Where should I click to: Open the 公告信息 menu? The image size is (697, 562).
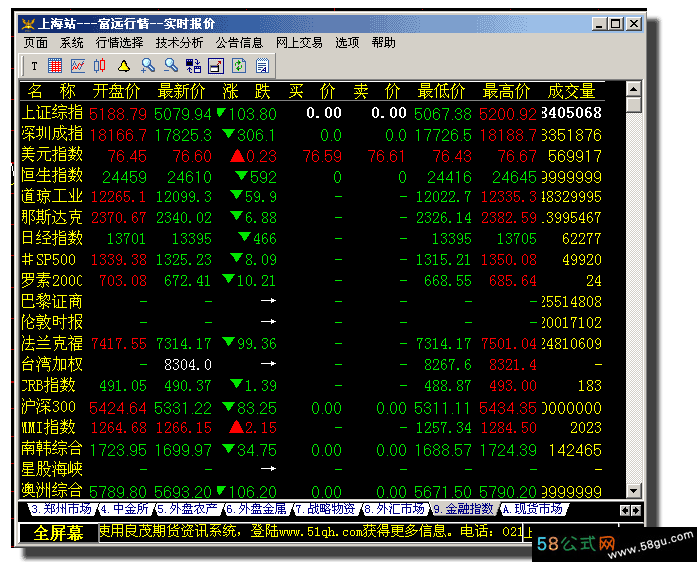coord(240,43)
